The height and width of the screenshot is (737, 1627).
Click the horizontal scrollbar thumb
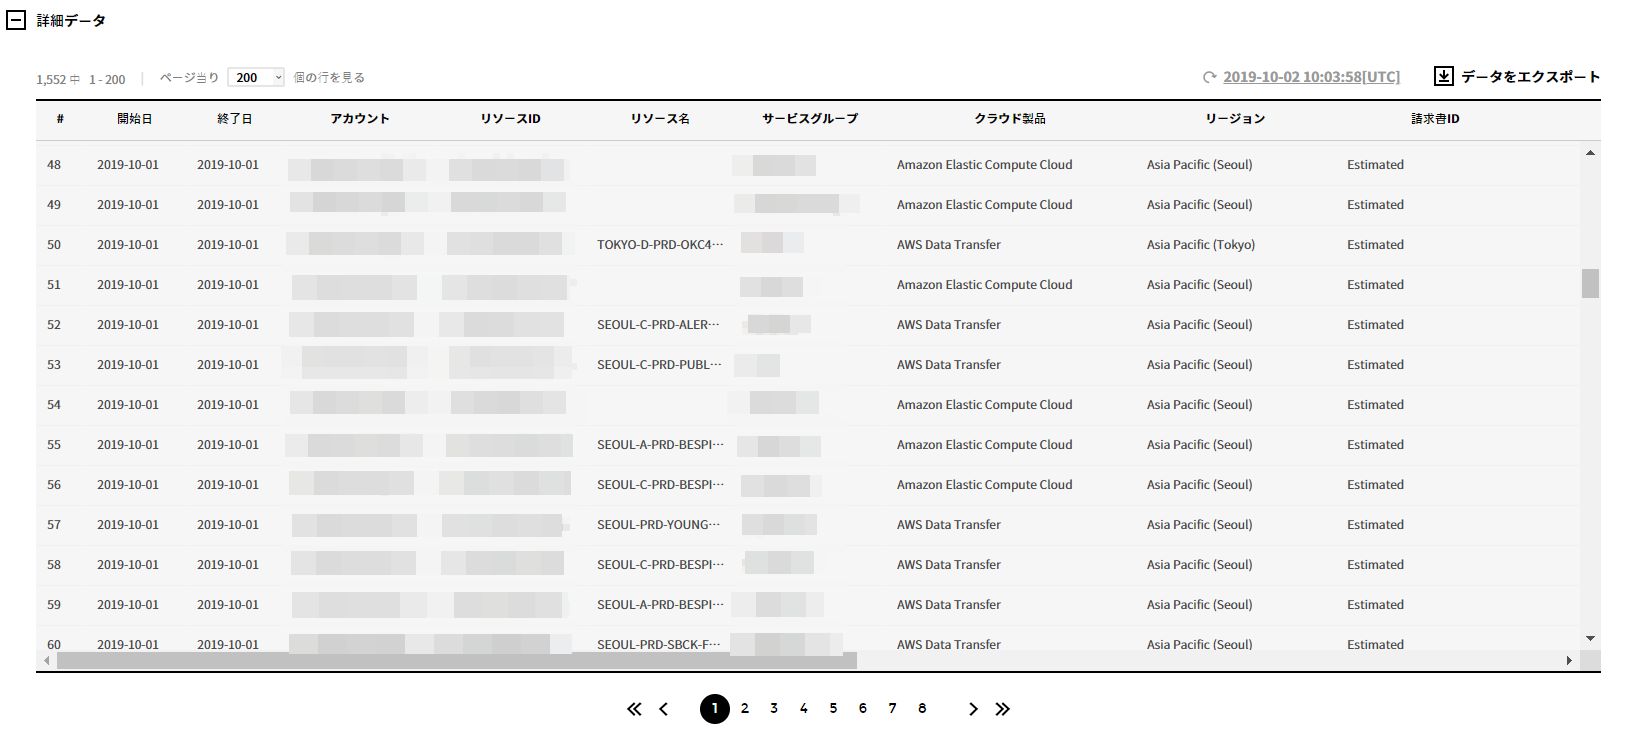(456, 661)
